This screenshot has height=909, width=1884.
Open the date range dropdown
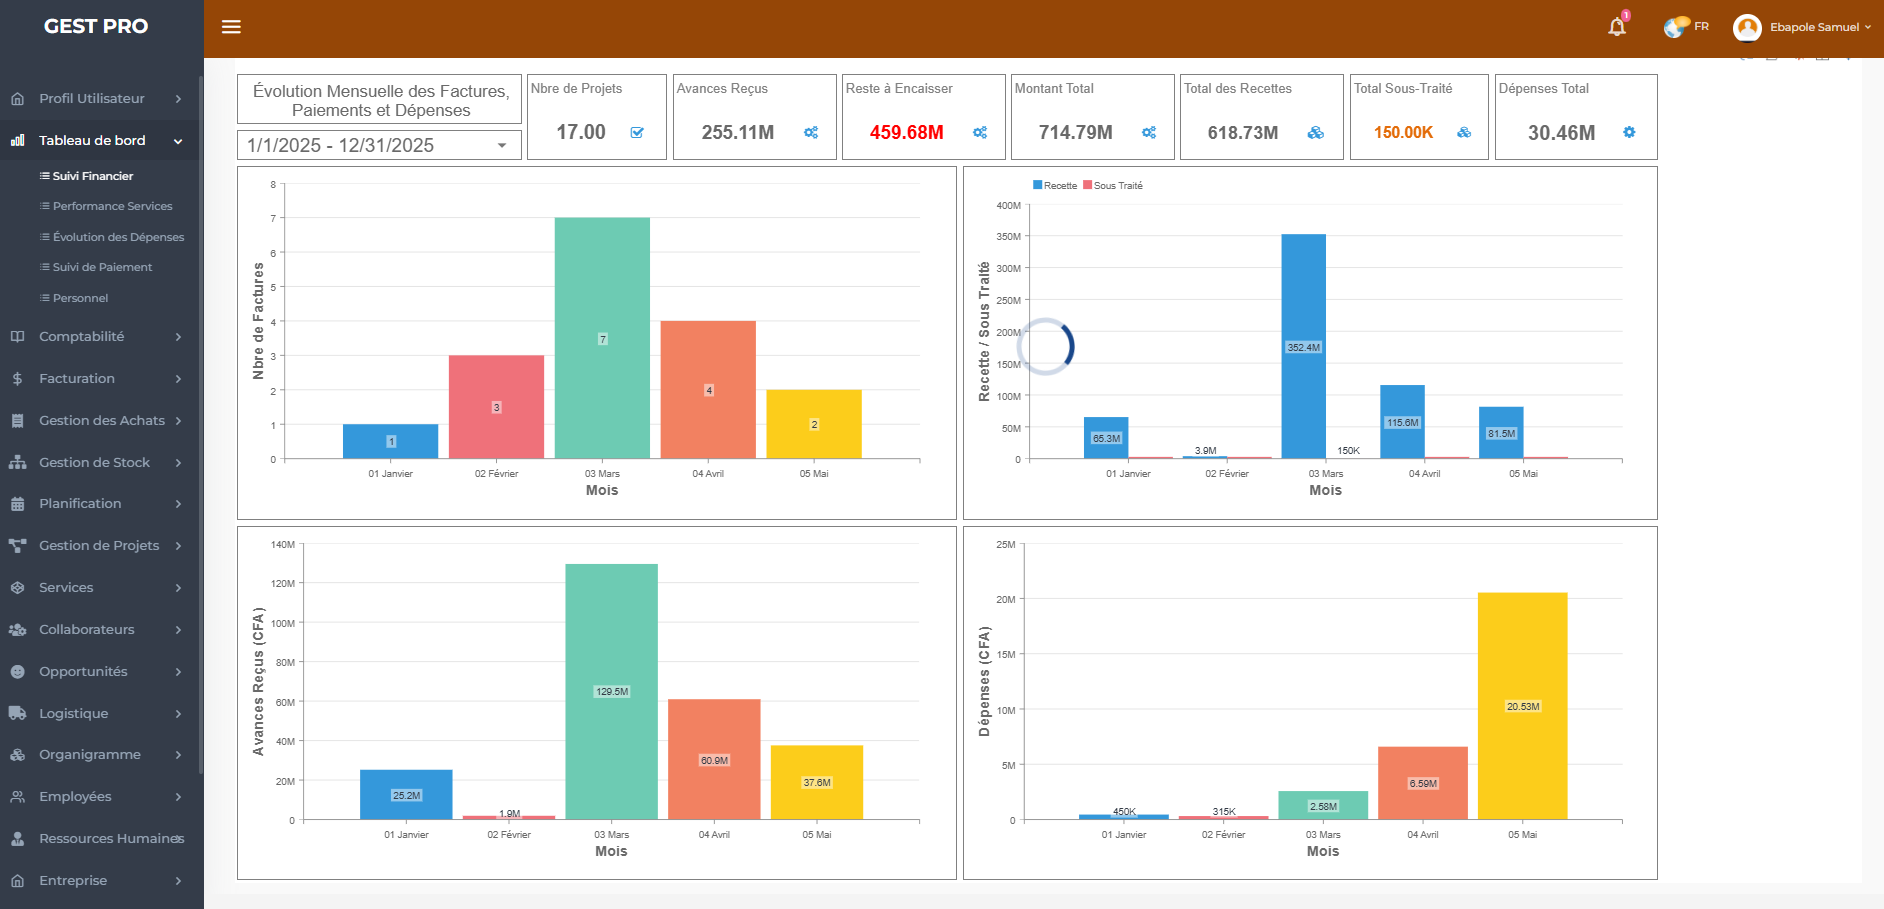pyautogui.click(x=379, y=145)
